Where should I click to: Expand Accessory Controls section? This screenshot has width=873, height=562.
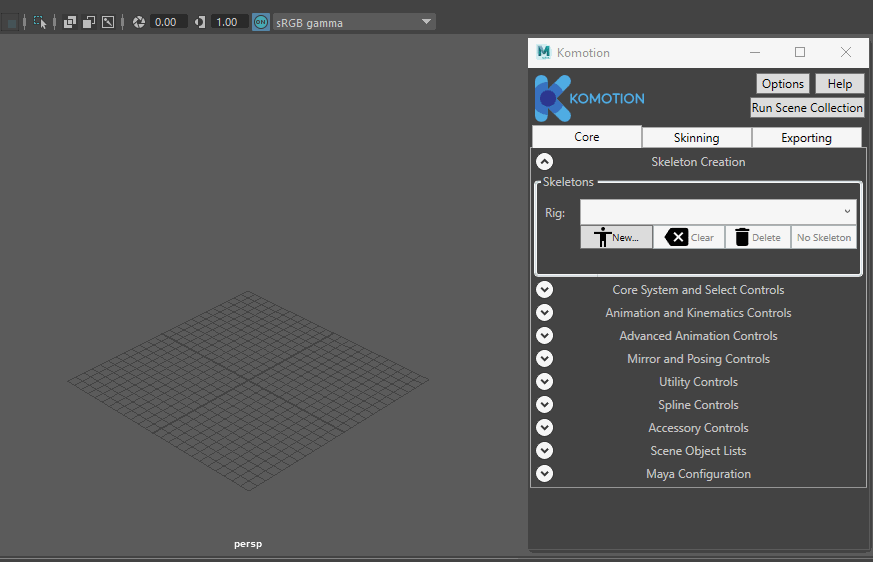pyautogui.click(x=545, y=427)
